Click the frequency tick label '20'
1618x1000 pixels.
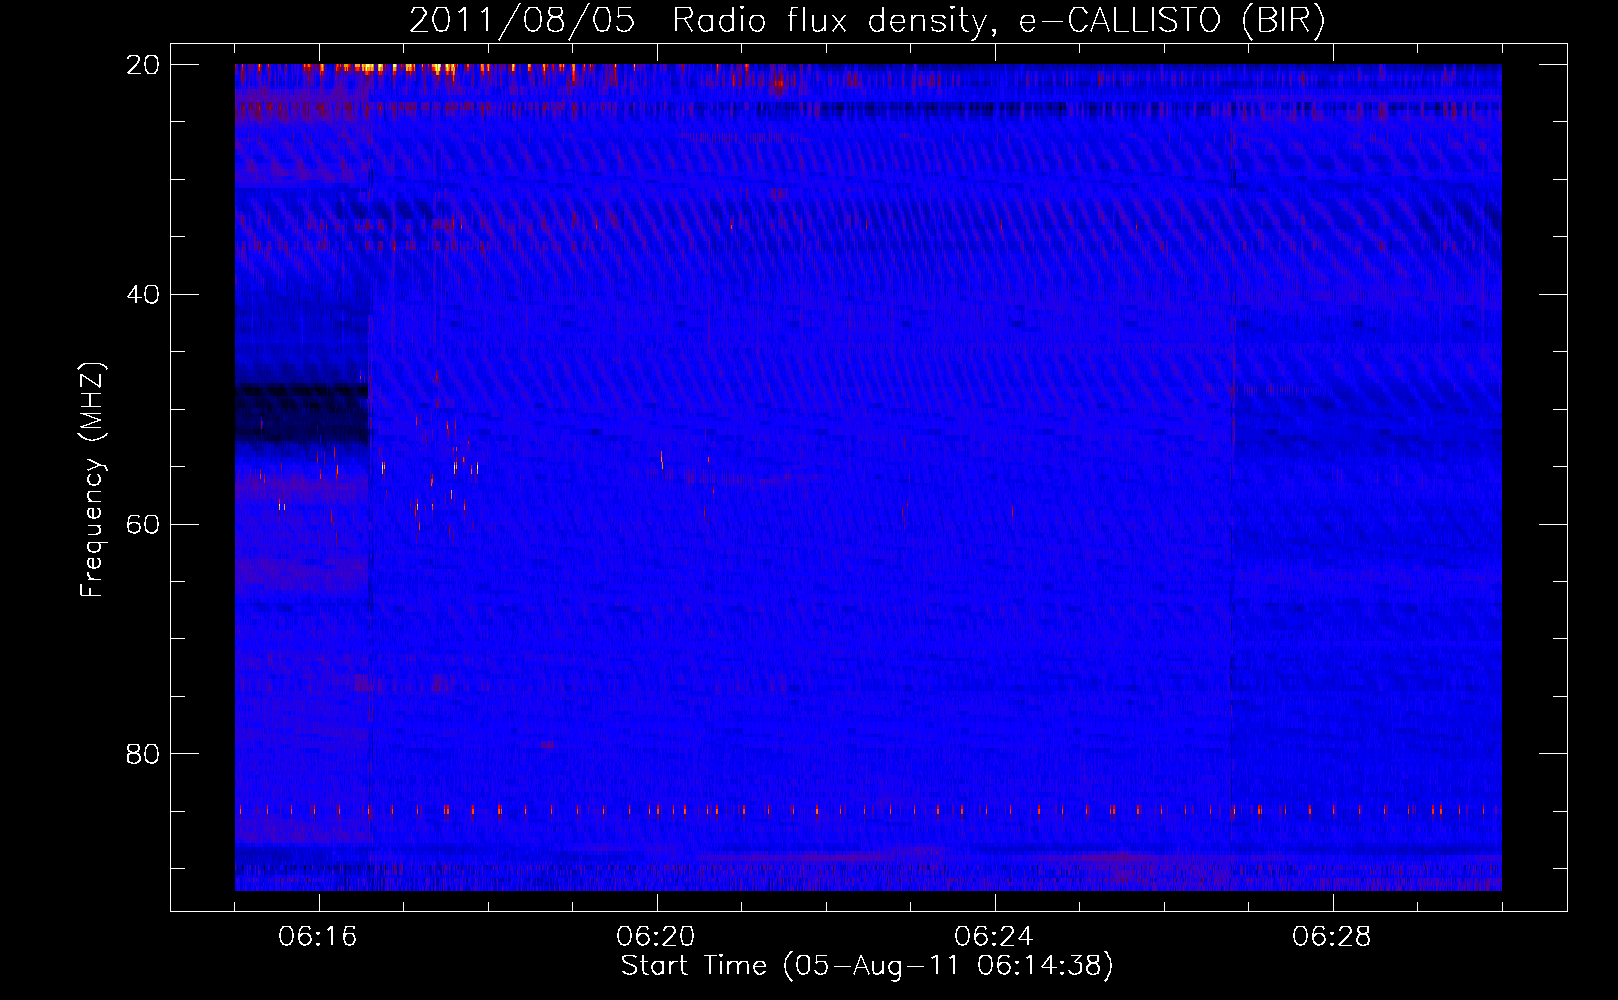pyautogui.click(x=143, y=65)
